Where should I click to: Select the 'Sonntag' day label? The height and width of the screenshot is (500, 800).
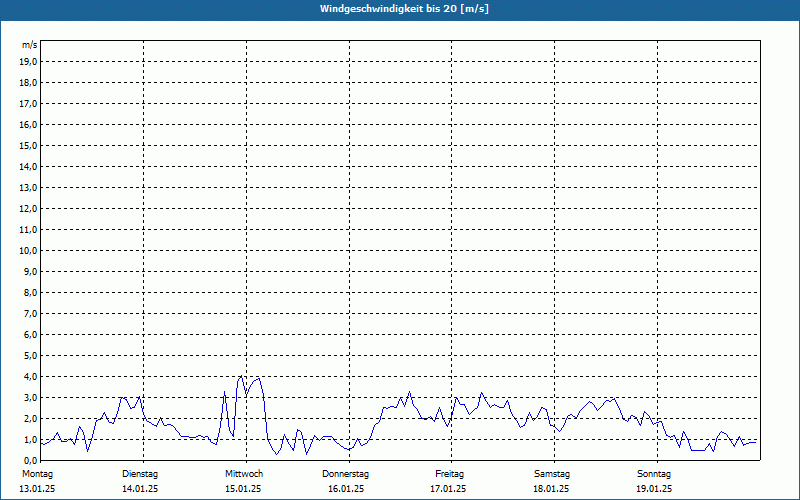(654, 474)
